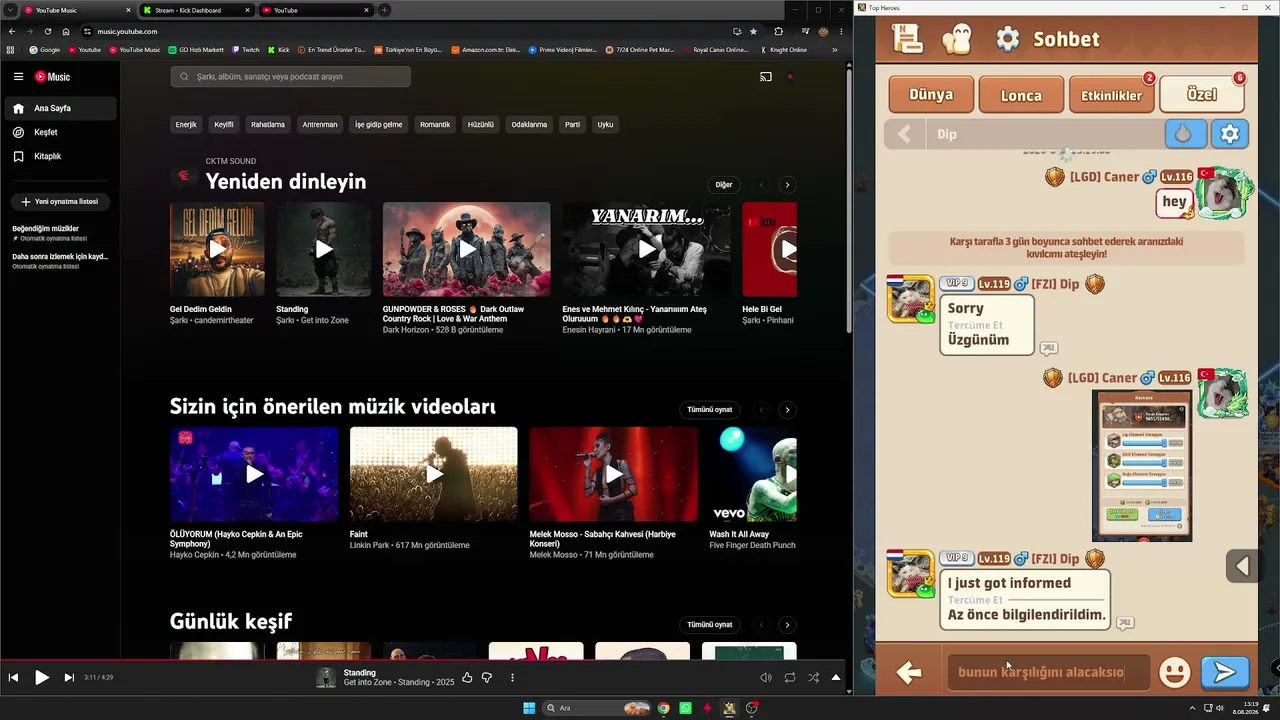Select the Antrenman mood chip

(320, 125)
